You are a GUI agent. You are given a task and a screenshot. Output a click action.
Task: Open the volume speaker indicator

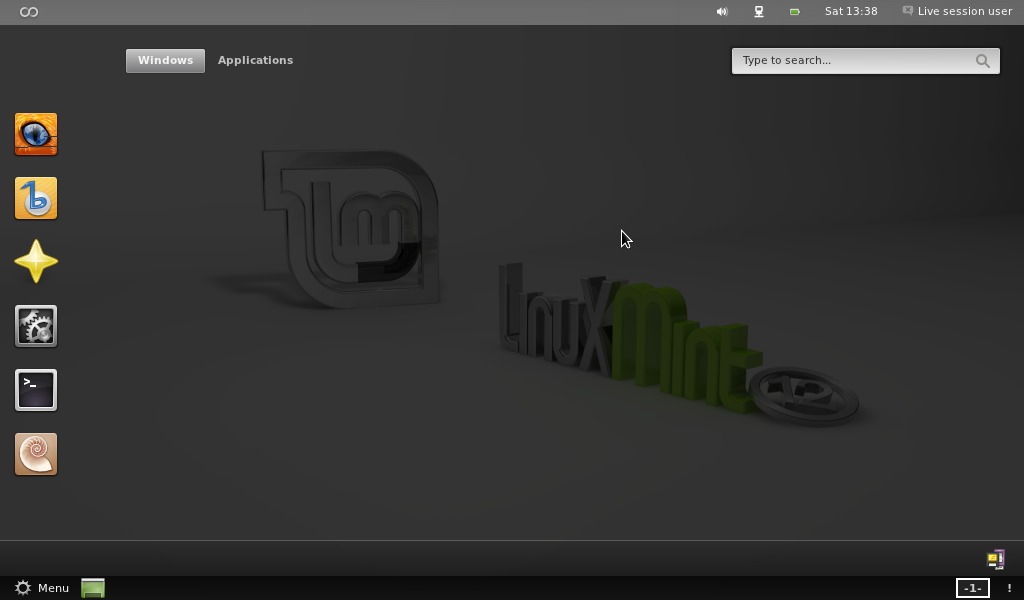tap(722, 12)
